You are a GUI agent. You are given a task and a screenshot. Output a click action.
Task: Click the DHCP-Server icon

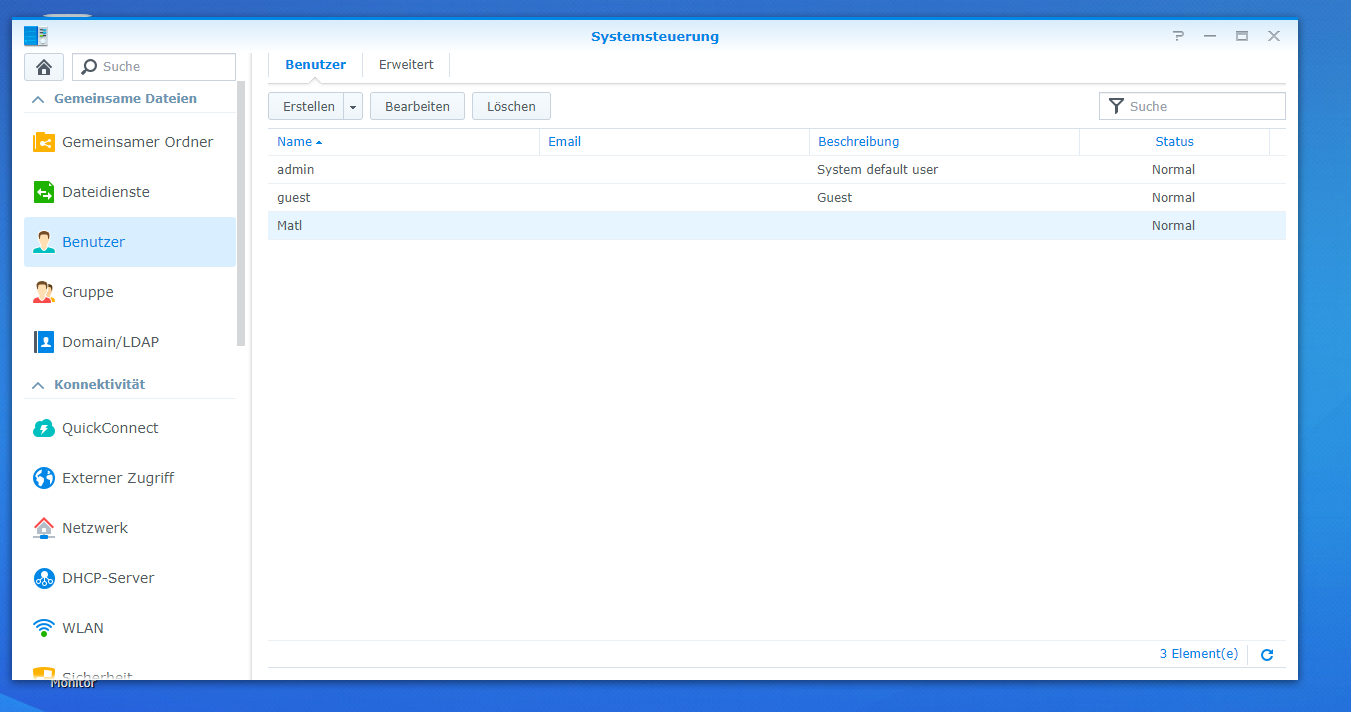point(44,578)
